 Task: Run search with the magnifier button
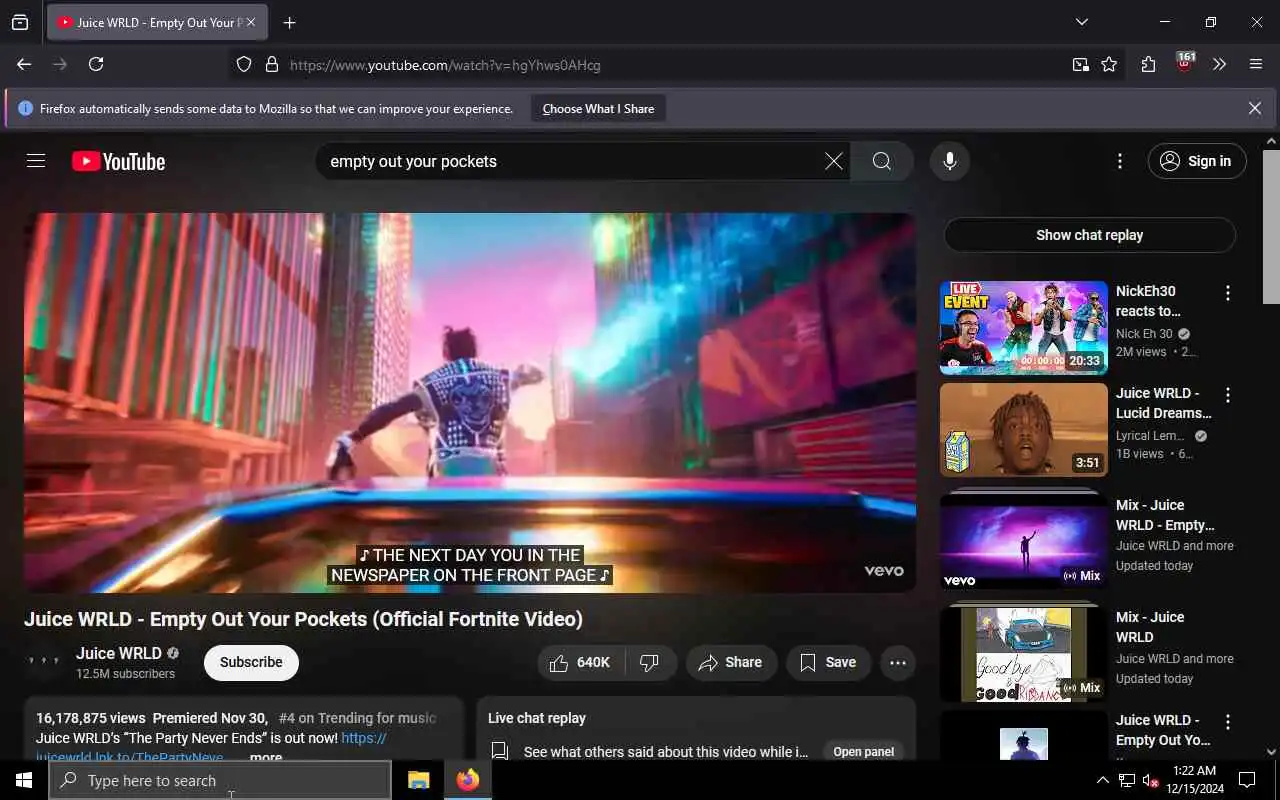881,161
